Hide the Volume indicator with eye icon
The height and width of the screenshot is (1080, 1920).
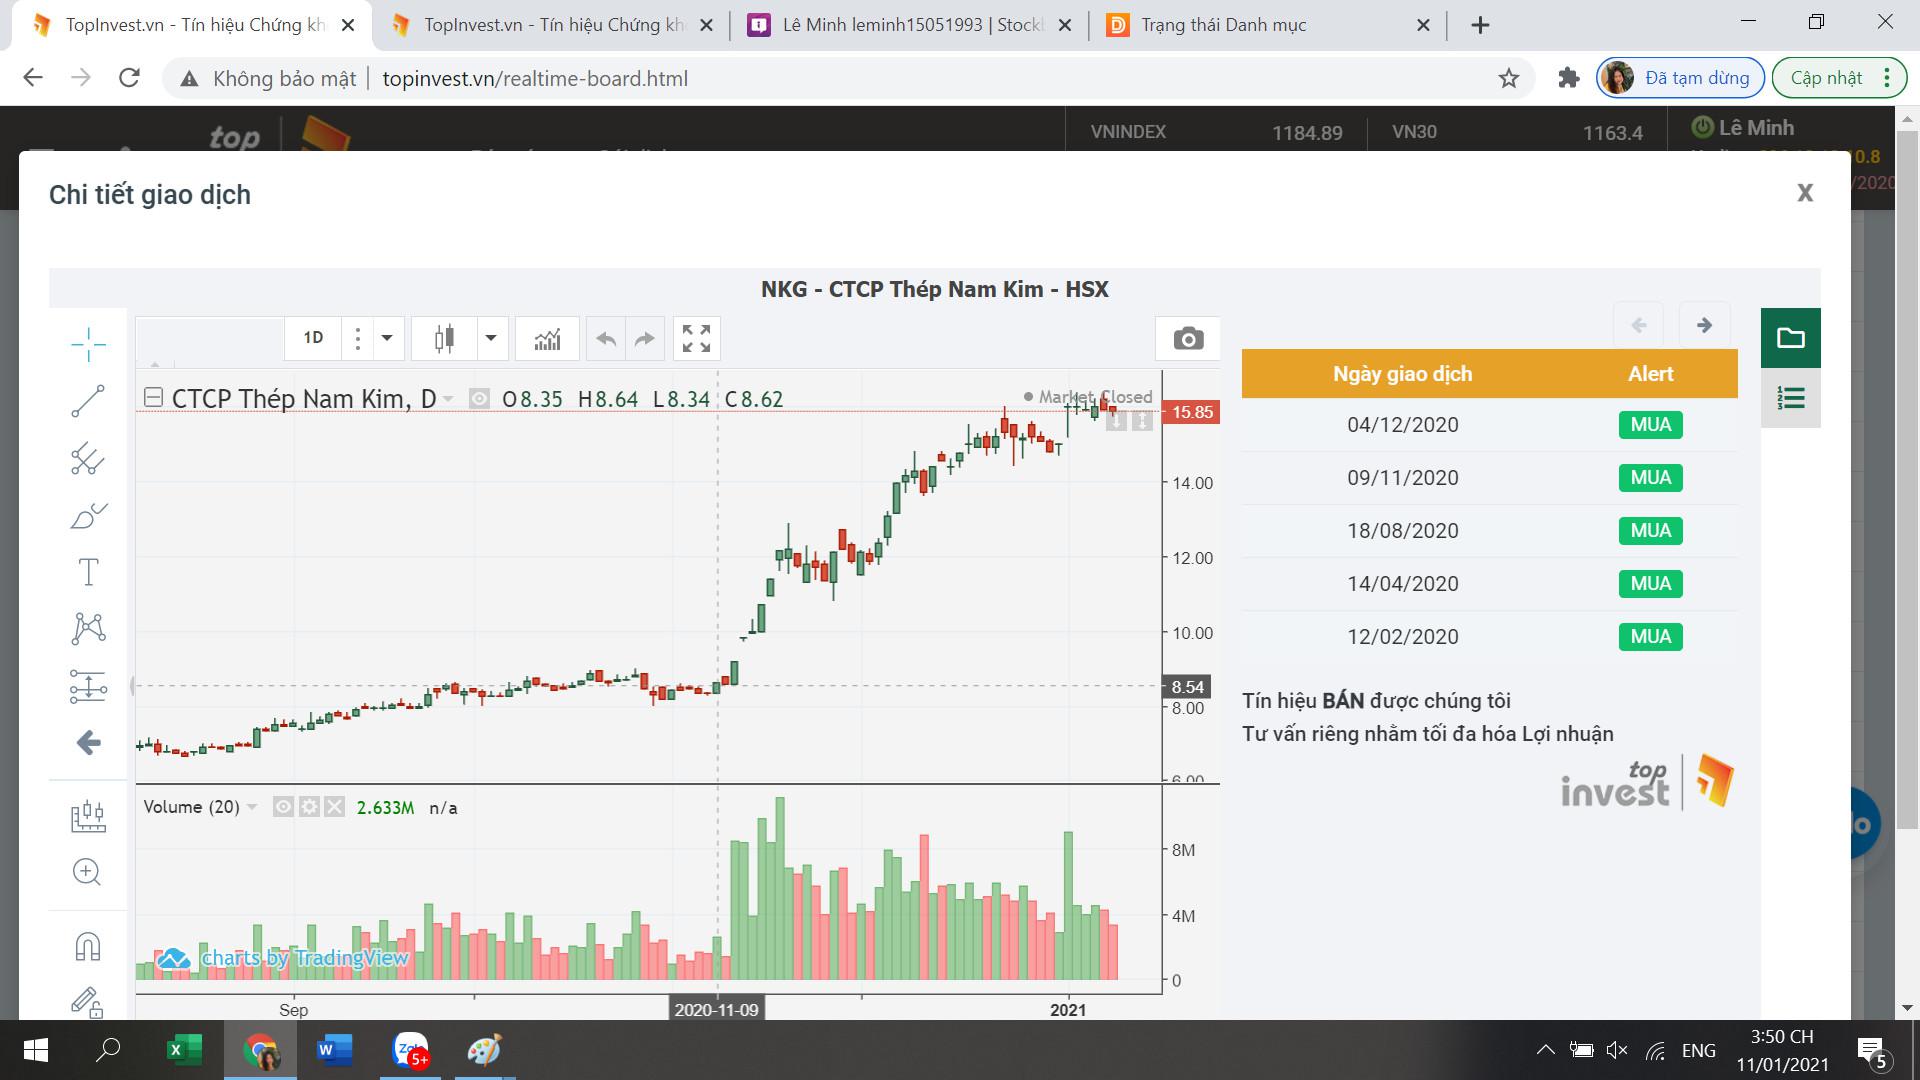click(283, 807)
